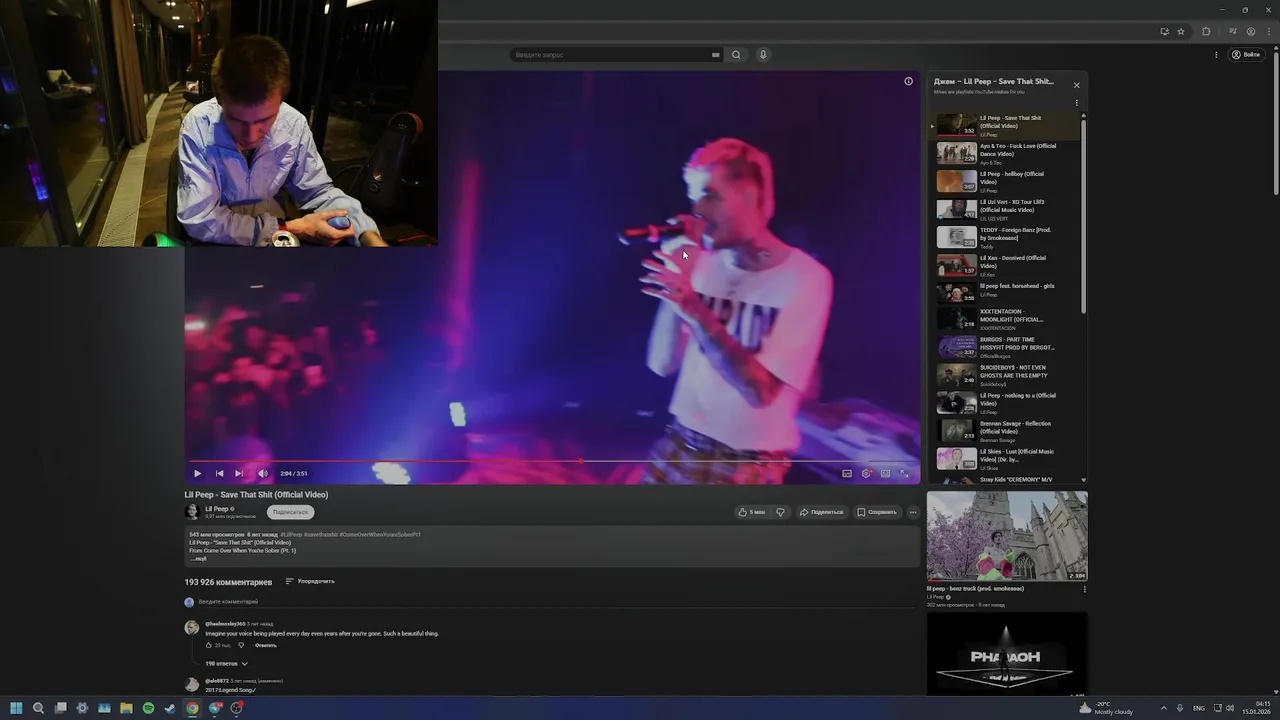
Task: Open taskbar search magnifier
Action: click(38, 708)
